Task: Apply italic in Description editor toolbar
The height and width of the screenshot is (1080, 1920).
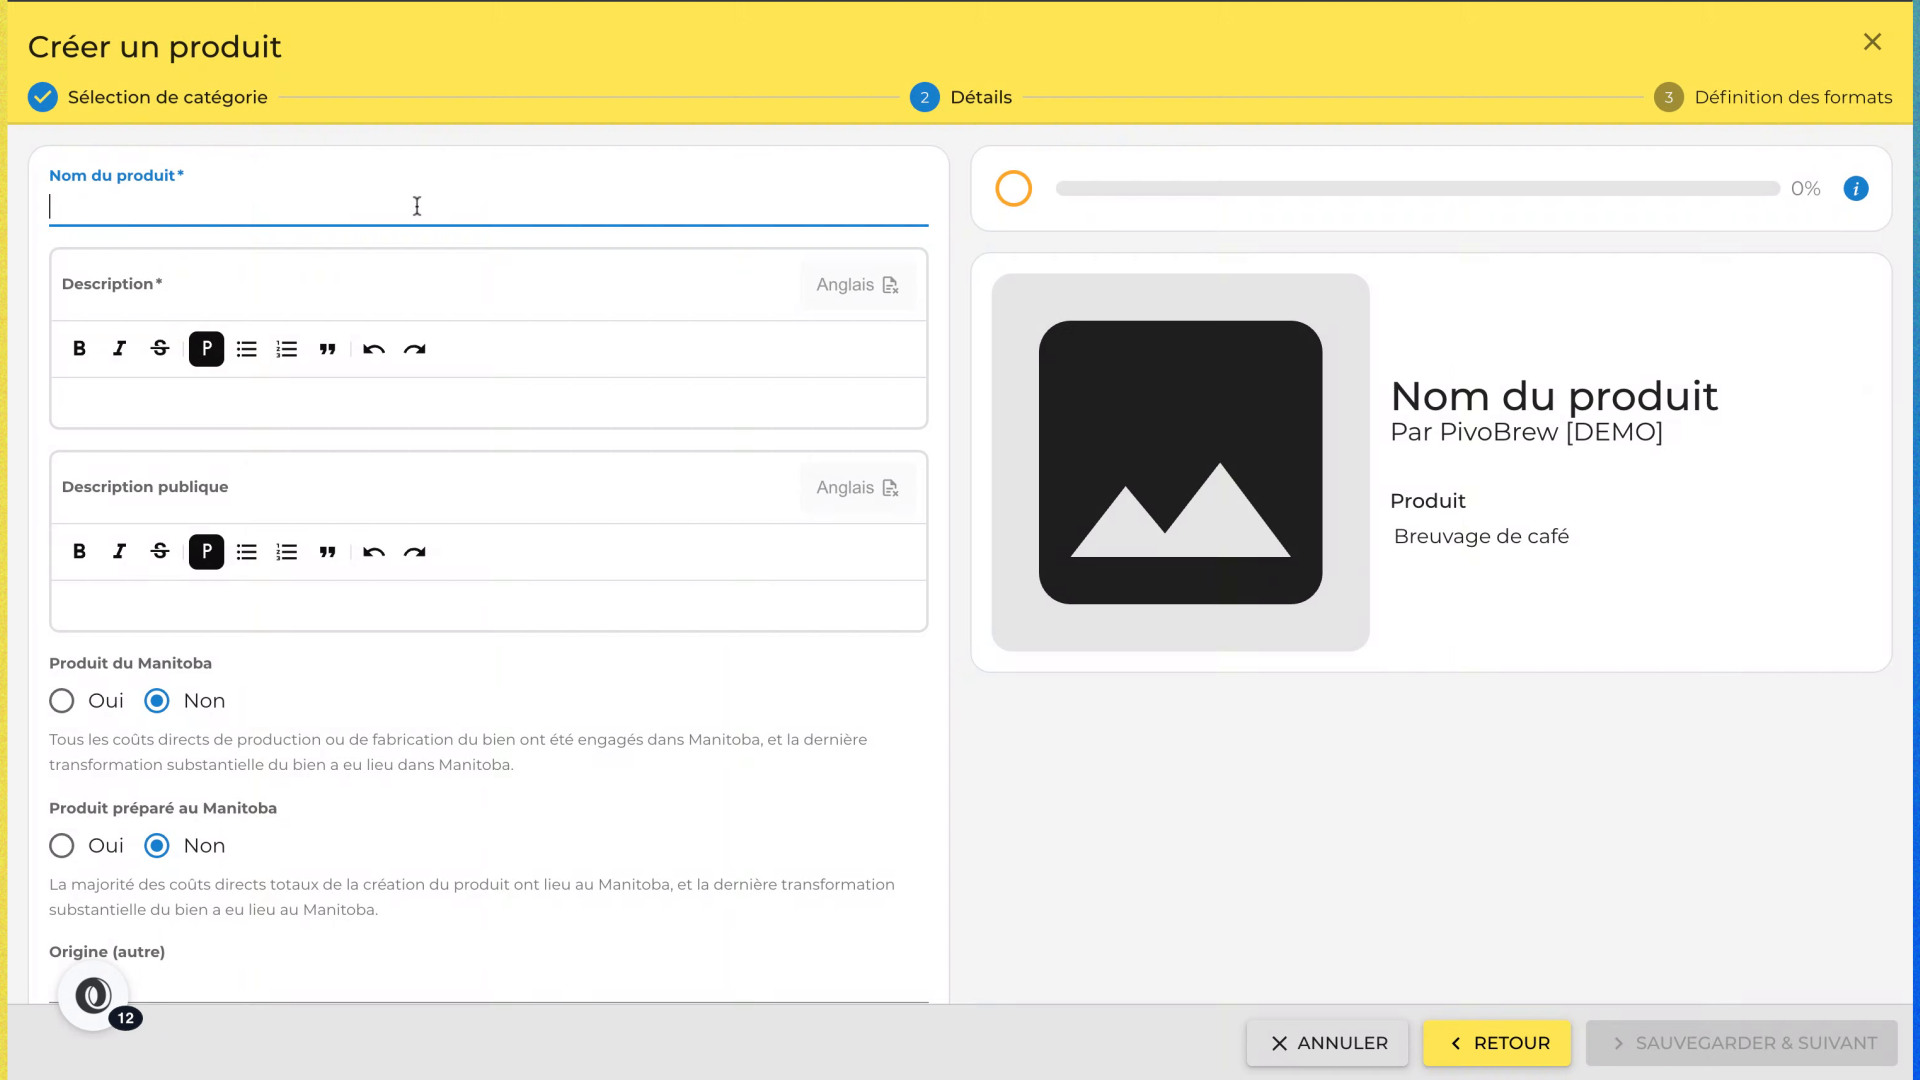Action: coord(119,349)
